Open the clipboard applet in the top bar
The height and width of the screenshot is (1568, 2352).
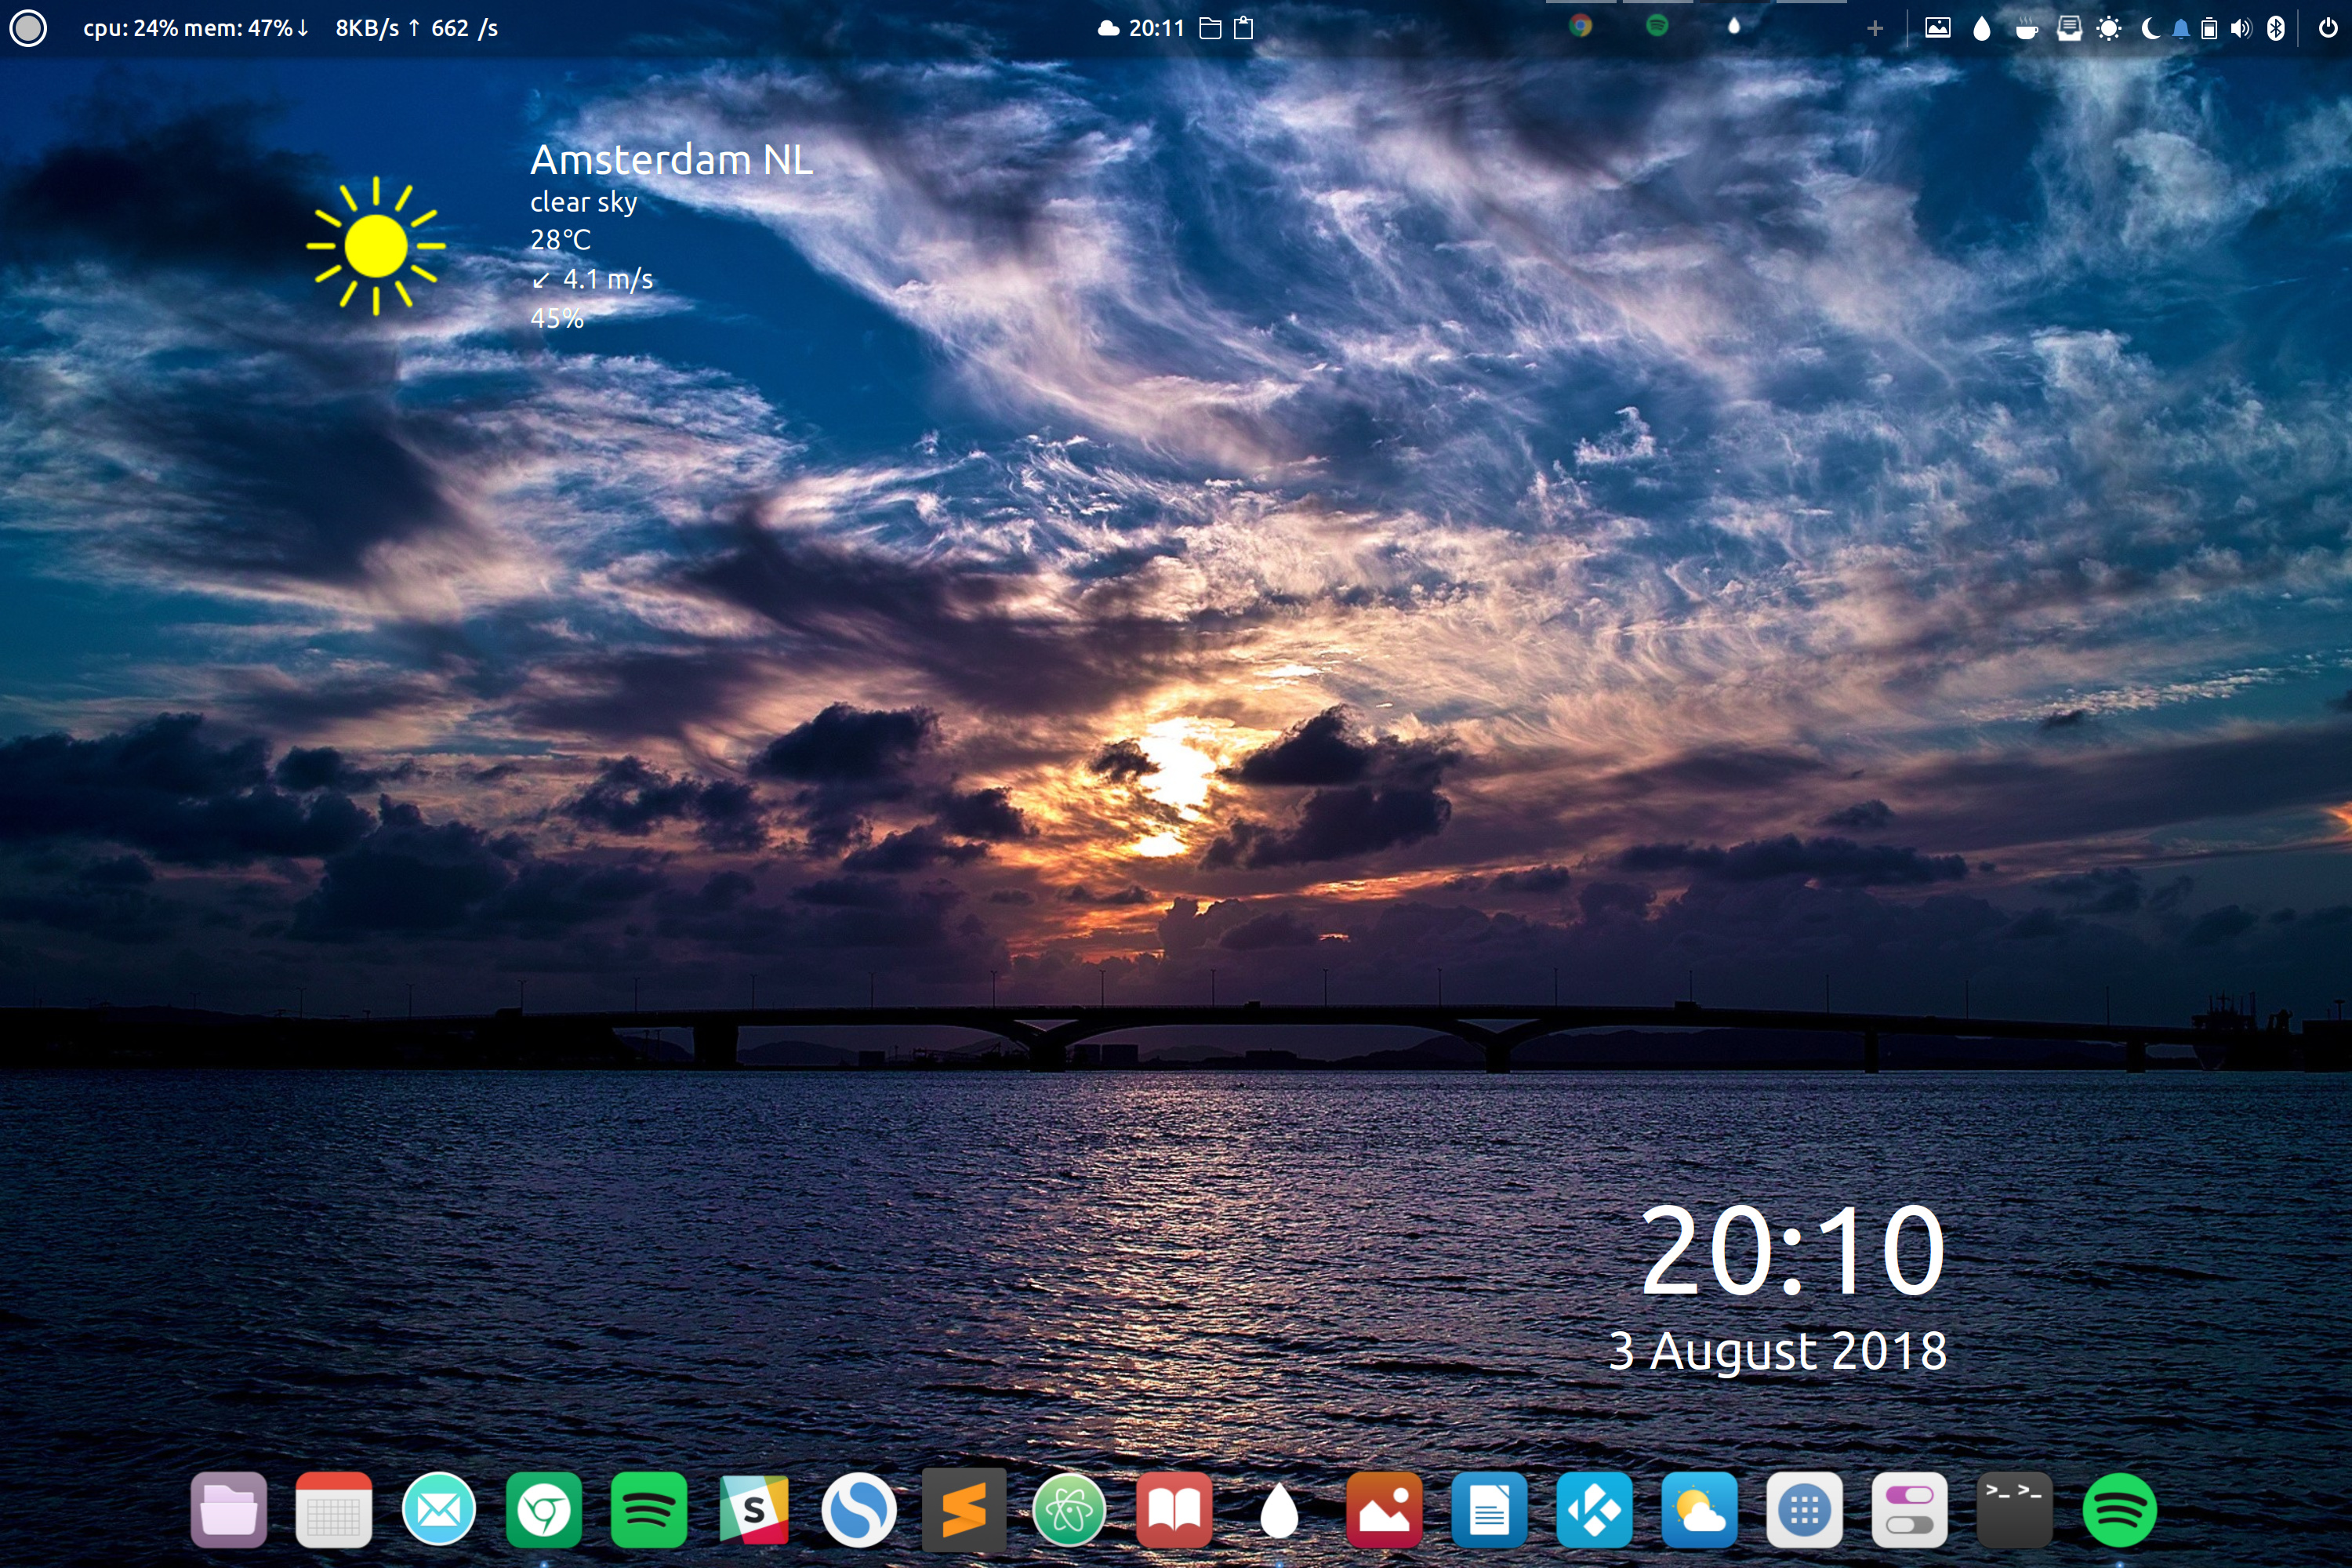1243,28
